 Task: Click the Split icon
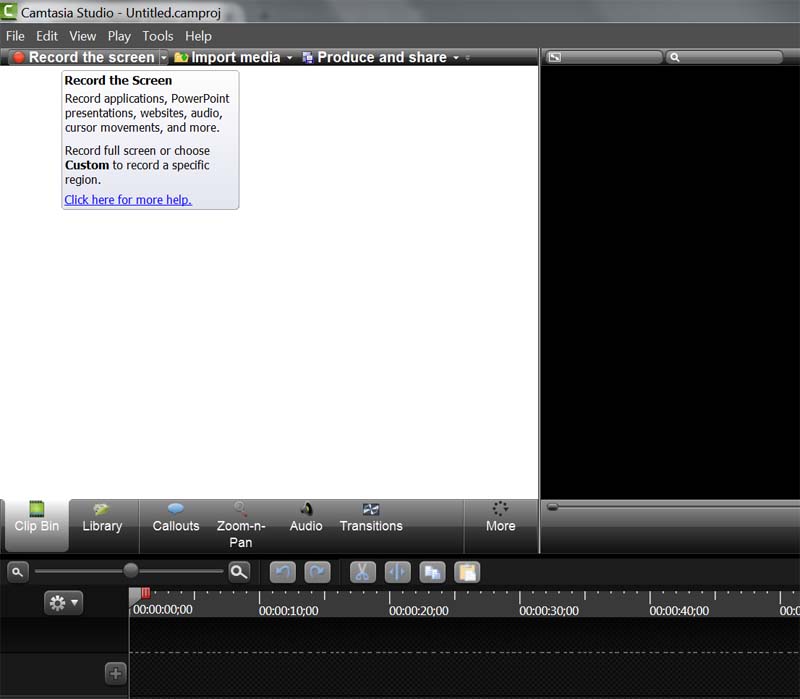click(397, 572)
